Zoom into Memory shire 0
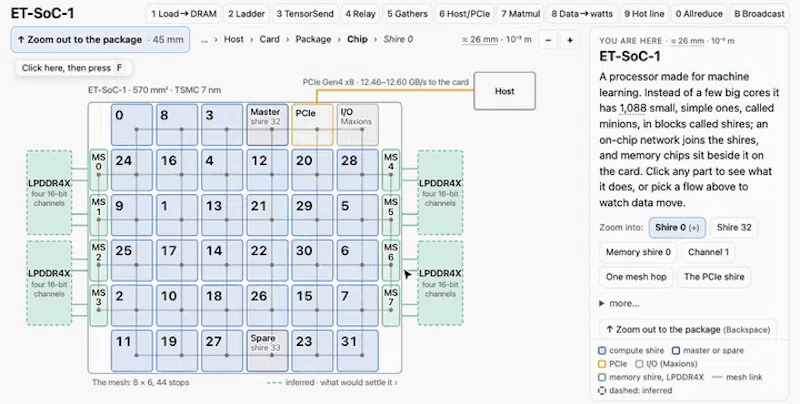This screenshot has height=404, width=800. tap(638, 252)
